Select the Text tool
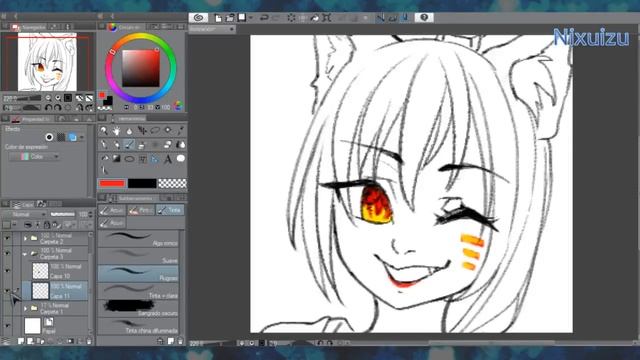The height and width of the screenshot is (360, 640). point(168,159)
